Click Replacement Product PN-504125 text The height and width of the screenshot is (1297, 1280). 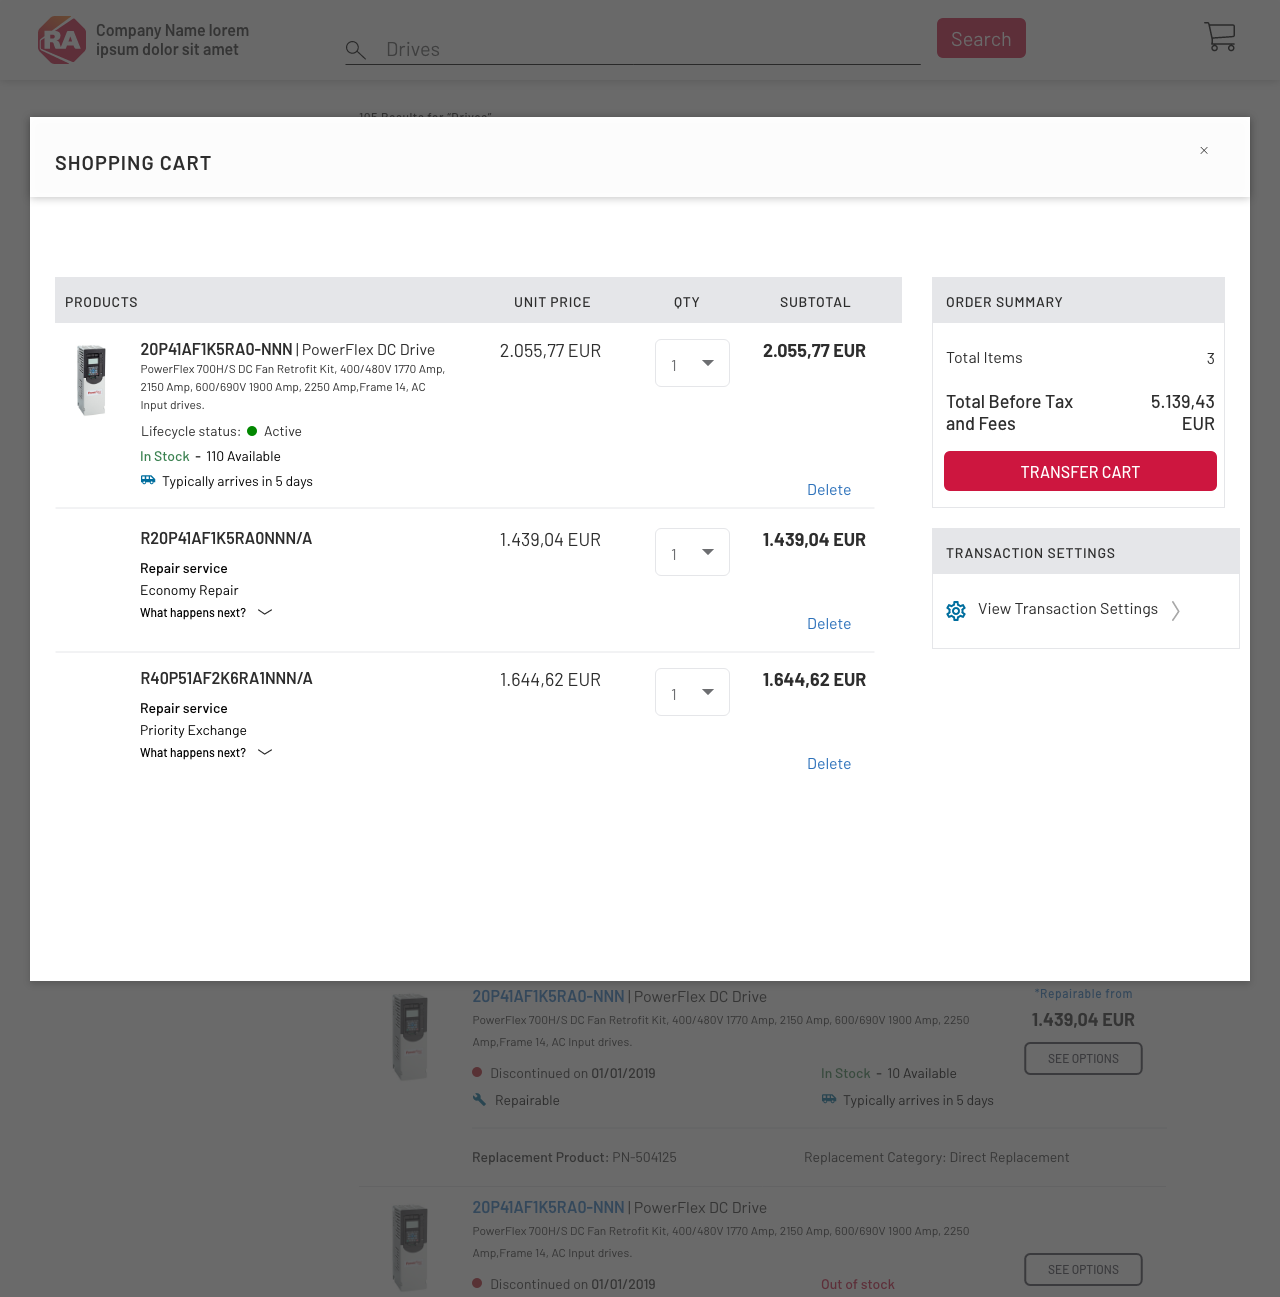click(574, 1157)
